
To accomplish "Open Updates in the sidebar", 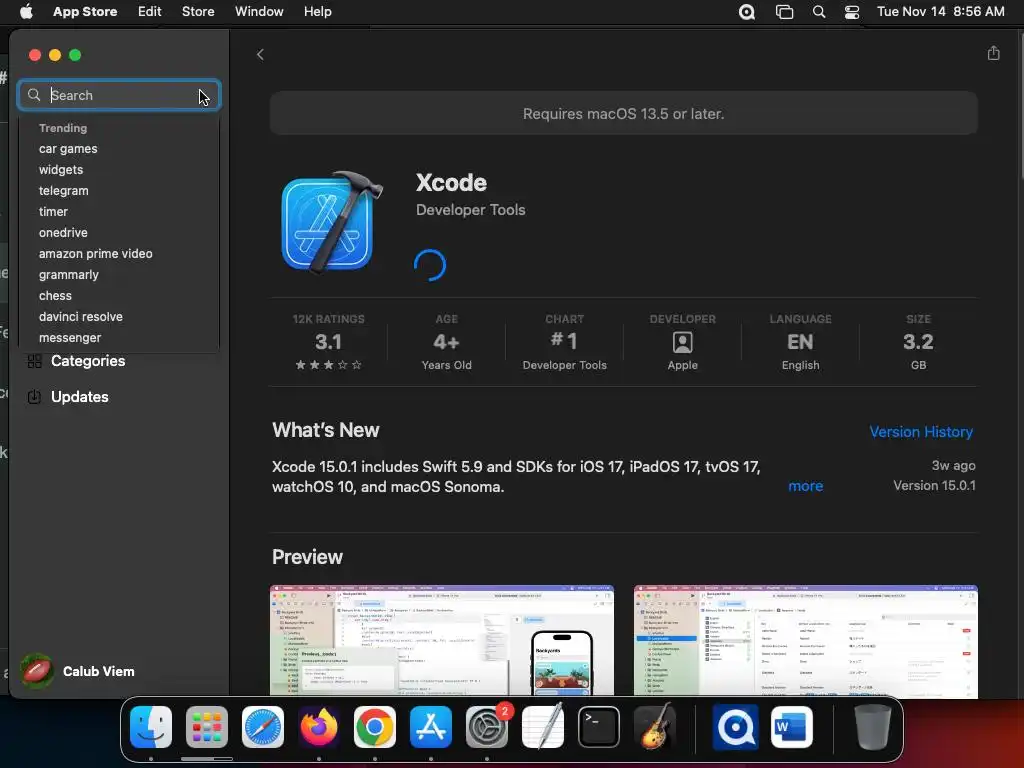I will 80,397.
